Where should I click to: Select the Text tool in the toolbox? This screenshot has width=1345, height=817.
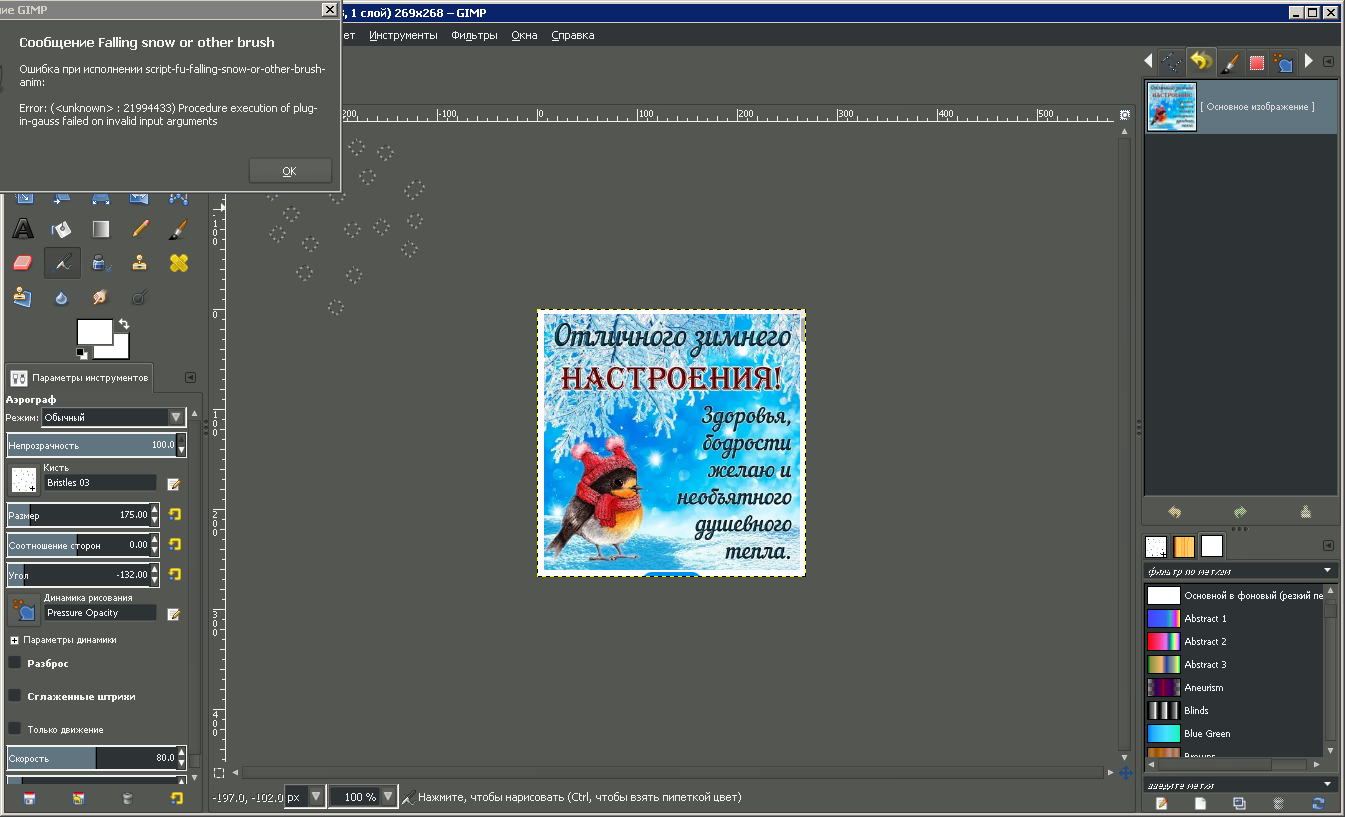[23, 230]
